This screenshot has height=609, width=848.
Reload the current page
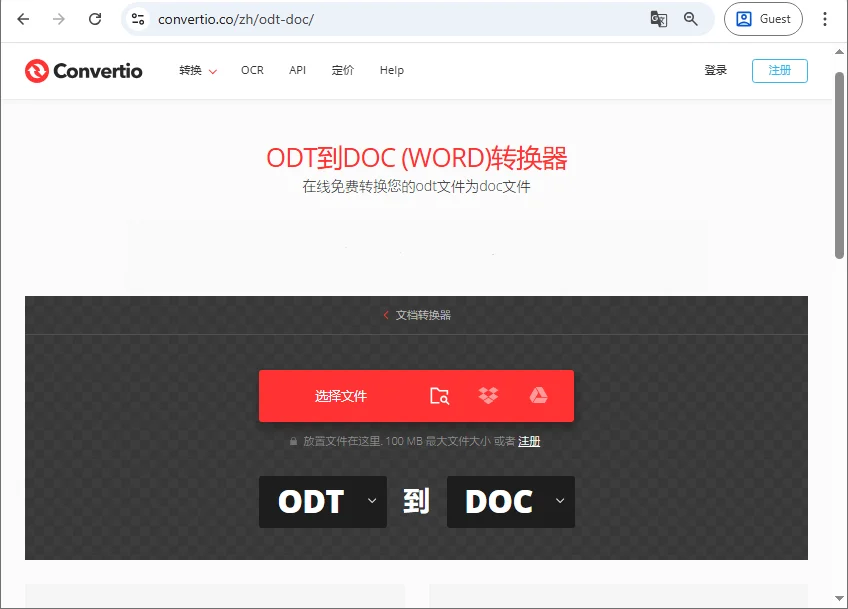coord(95,18)
